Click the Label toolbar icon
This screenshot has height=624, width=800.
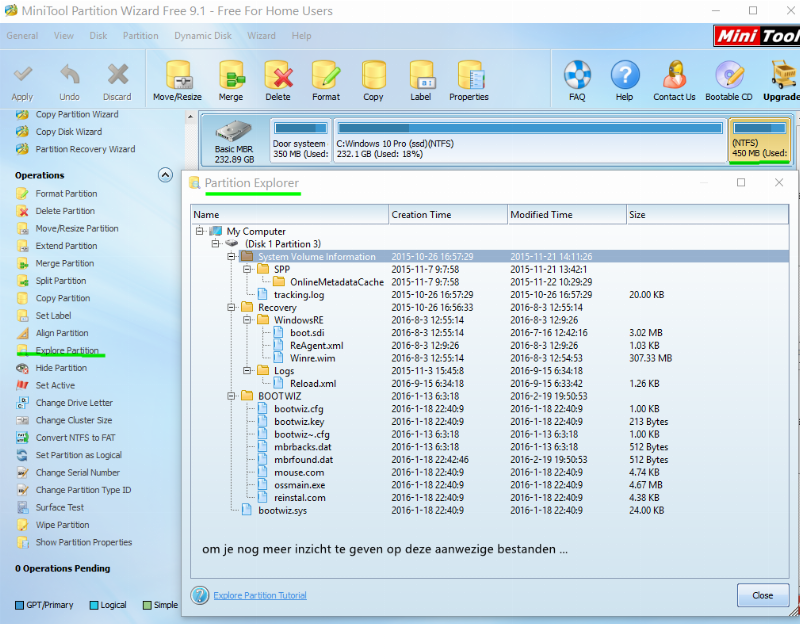(x=421, y=75)
